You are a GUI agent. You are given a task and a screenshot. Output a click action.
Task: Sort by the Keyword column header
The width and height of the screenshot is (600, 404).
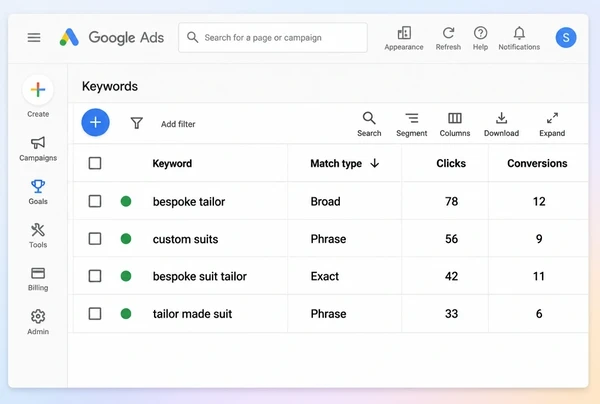click(x=172, y=163)
